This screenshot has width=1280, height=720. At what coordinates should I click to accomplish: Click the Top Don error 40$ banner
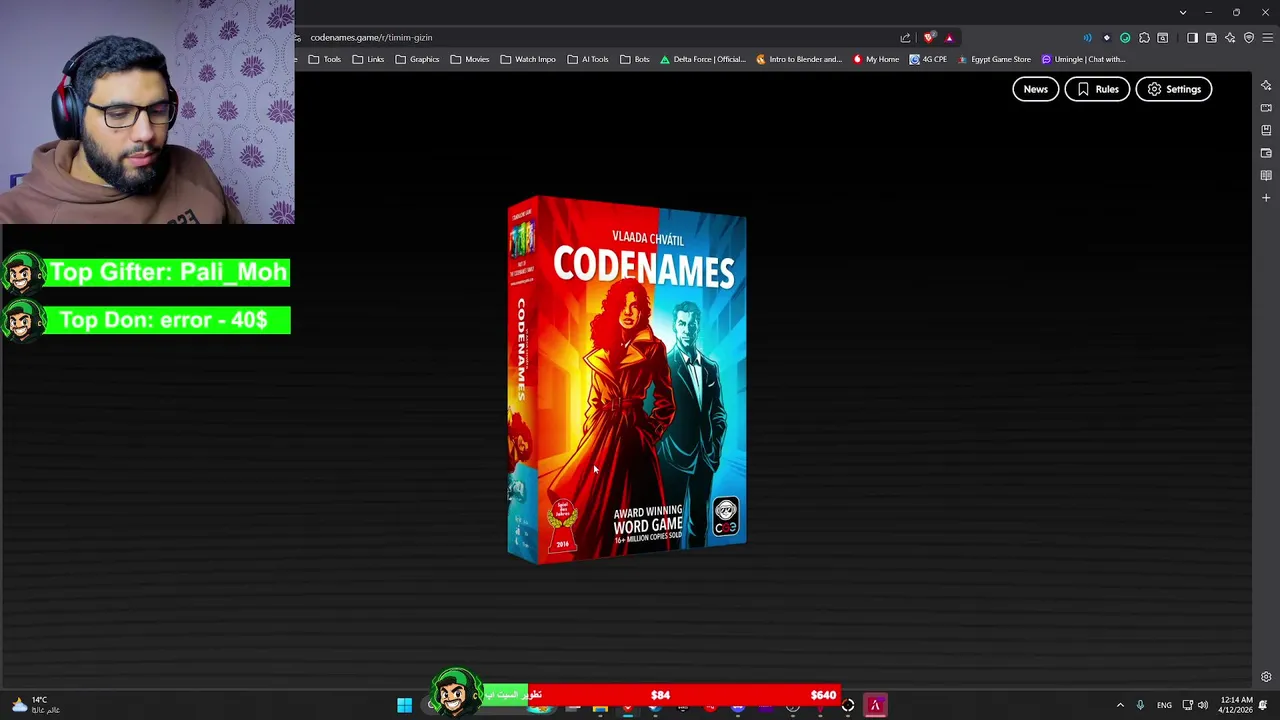pyautogui.click(x=146, y=320)
